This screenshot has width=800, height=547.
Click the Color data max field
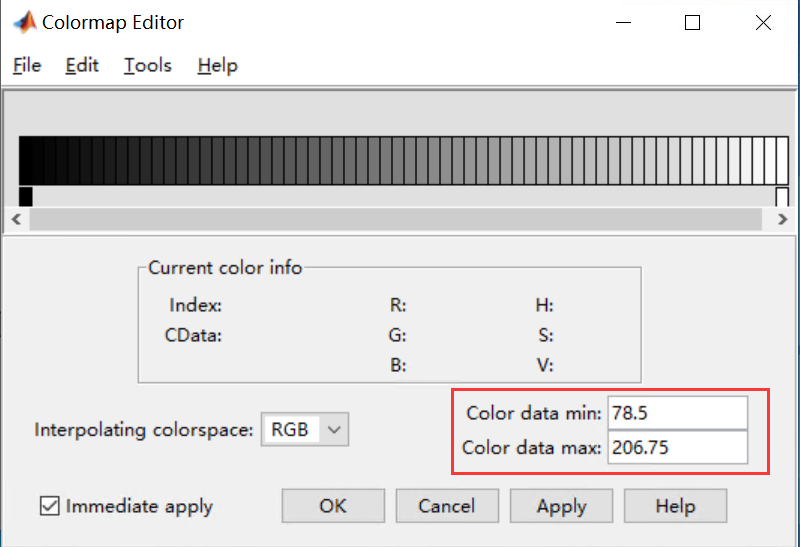[x=678, y=447]
